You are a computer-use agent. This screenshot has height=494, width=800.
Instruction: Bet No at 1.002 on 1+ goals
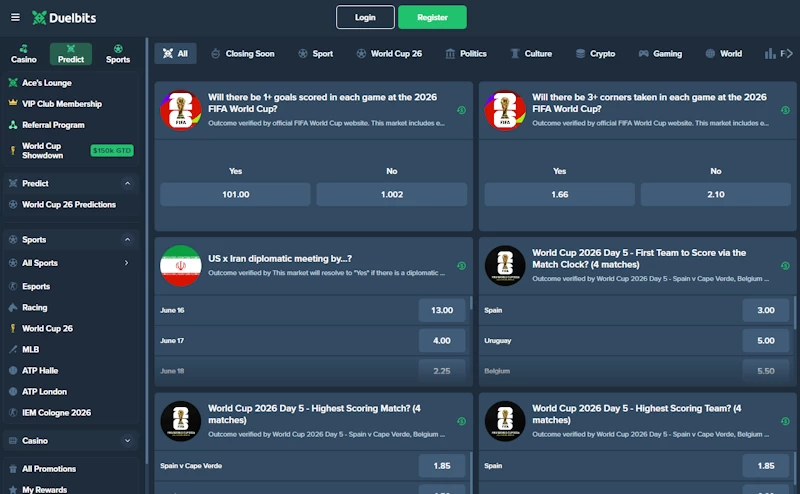pos(392,194)
